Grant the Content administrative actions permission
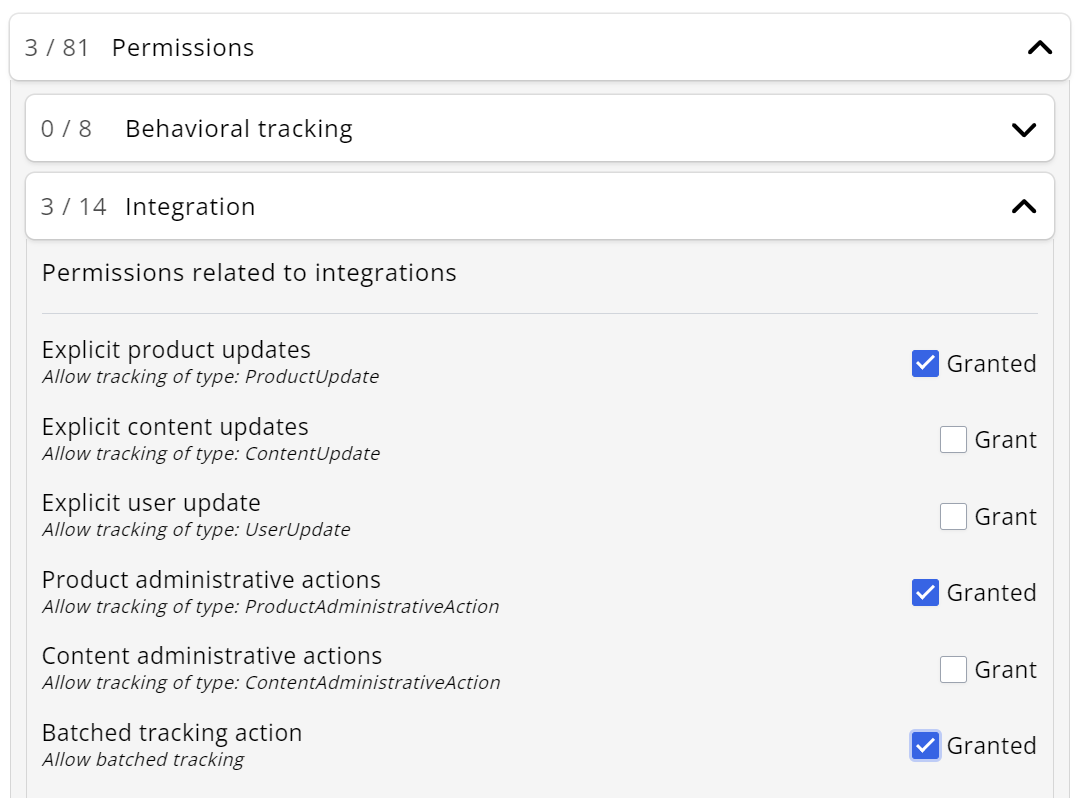The width and height of the screenshot is (1078, 798). pyautogui.click(x=953, y=669)
